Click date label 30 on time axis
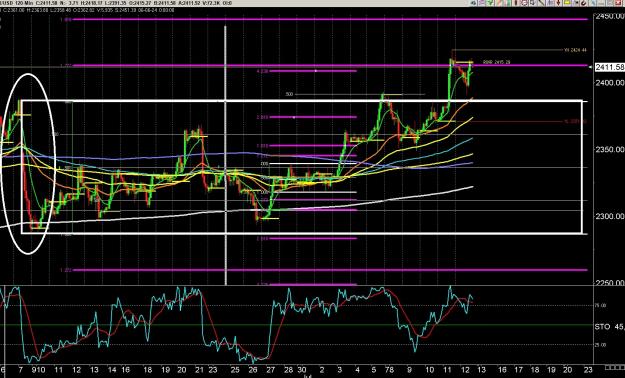 coord(302,370)
